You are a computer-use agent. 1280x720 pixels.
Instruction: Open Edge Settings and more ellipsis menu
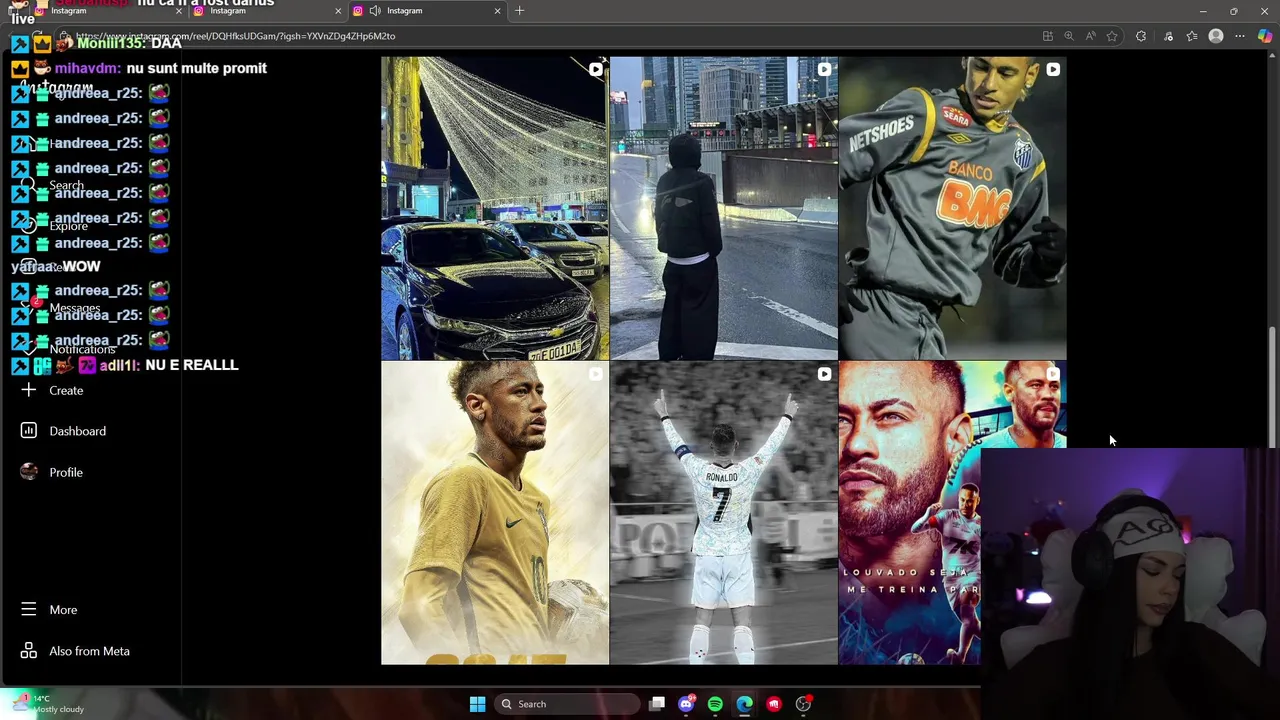click(1240, 36)
